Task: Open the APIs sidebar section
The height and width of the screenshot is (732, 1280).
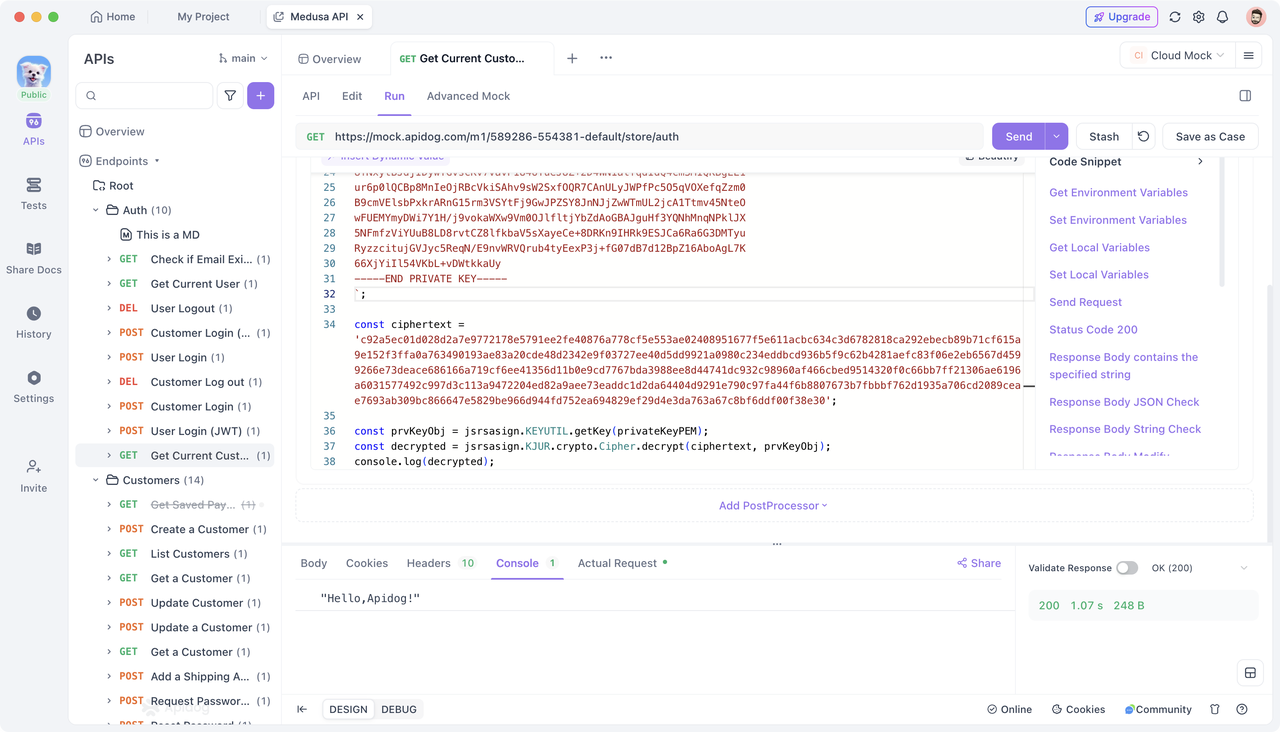Action: click(x=33, y=129)
